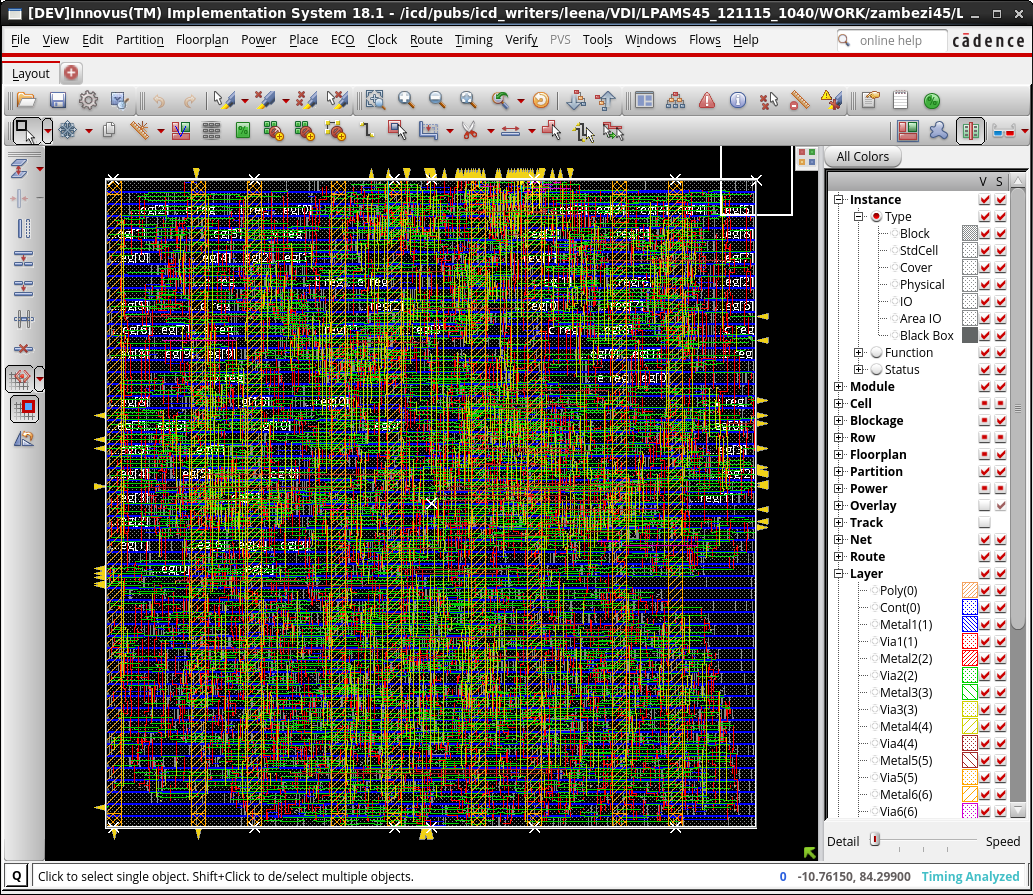Click the All Colors button
Screen dimensions: 1033x895
[x=862, y=157]
